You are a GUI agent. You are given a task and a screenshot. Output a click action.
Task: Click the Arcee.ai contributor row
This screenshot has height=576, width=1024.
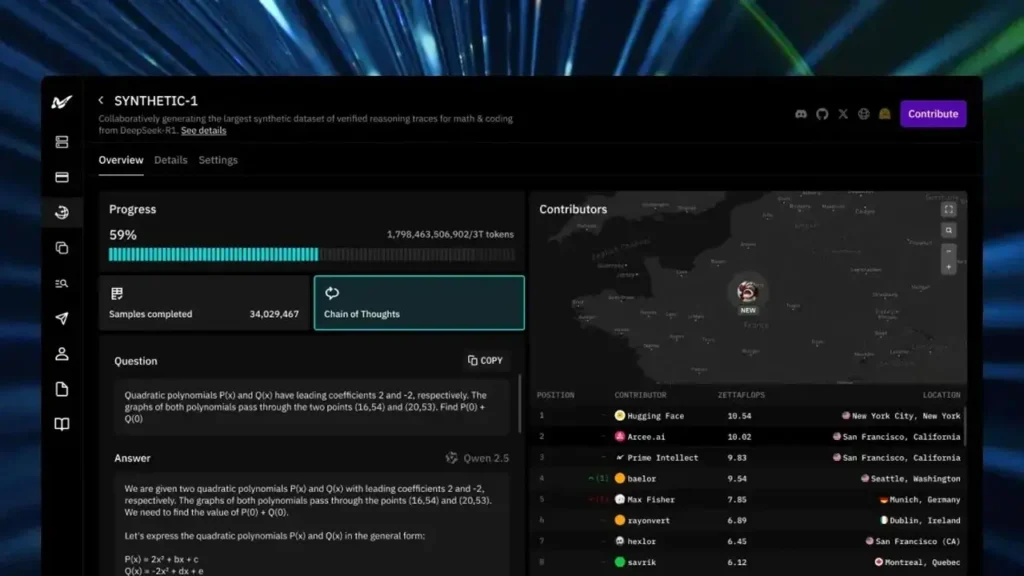748,436
